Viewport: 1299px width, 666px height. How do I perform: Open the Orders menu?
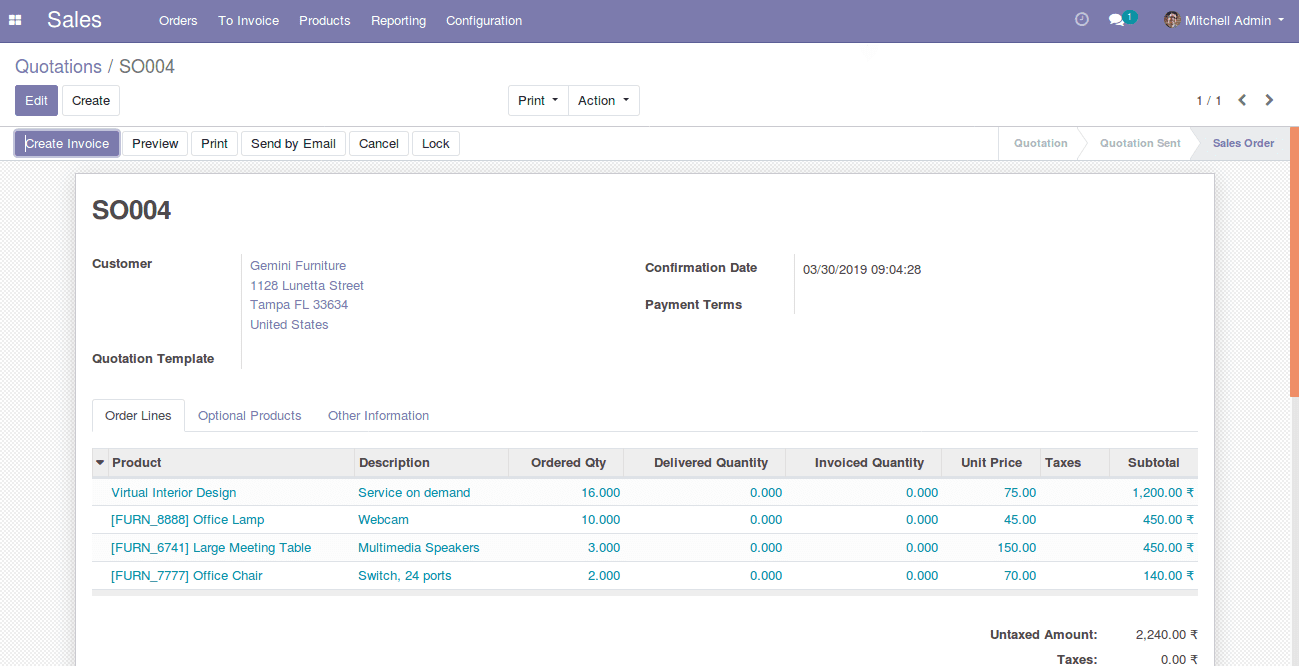(178, 20)
